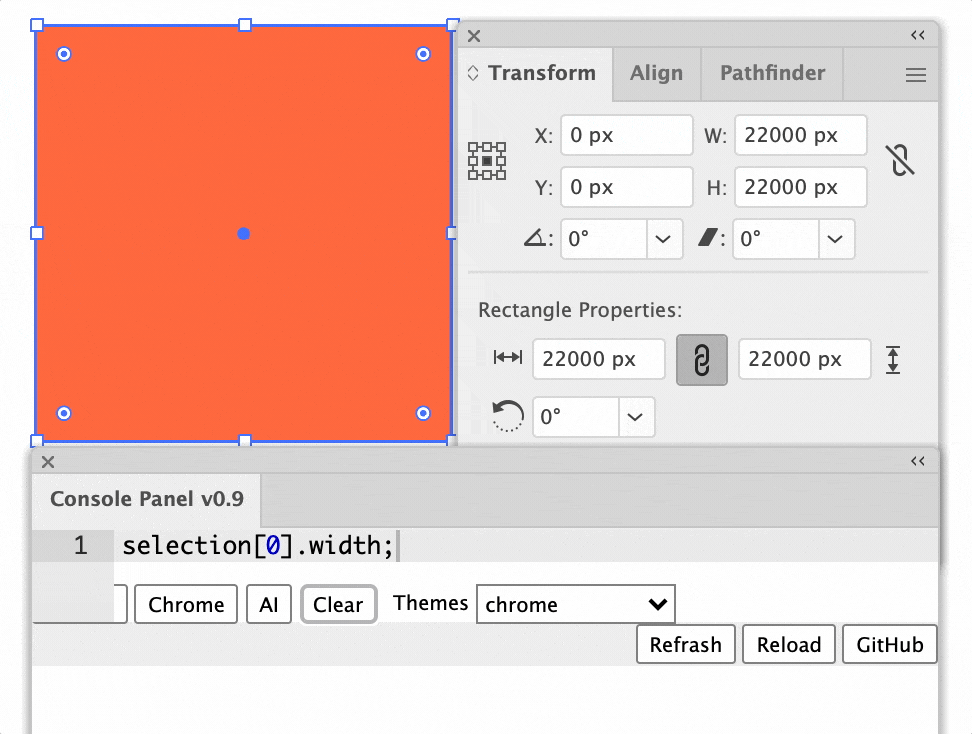Open the rectangle angle dropdown
972x734 pixels.
(635, 417)
